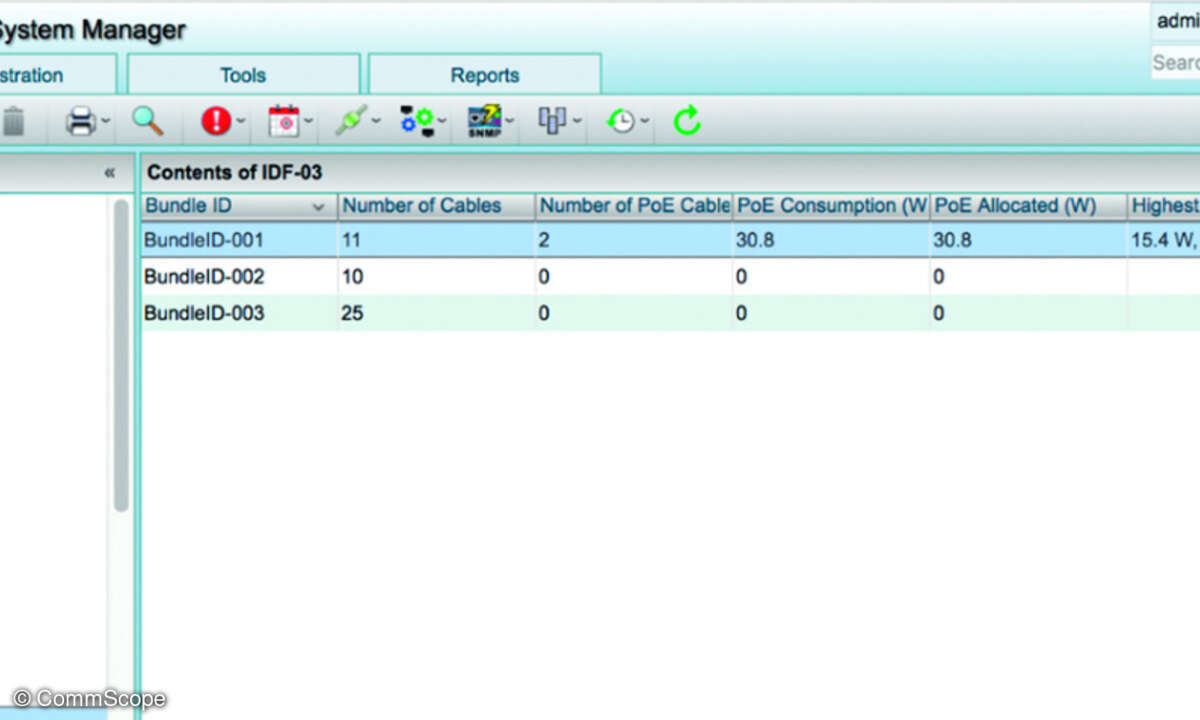Switch to the Reports tab

click(485, 75)
